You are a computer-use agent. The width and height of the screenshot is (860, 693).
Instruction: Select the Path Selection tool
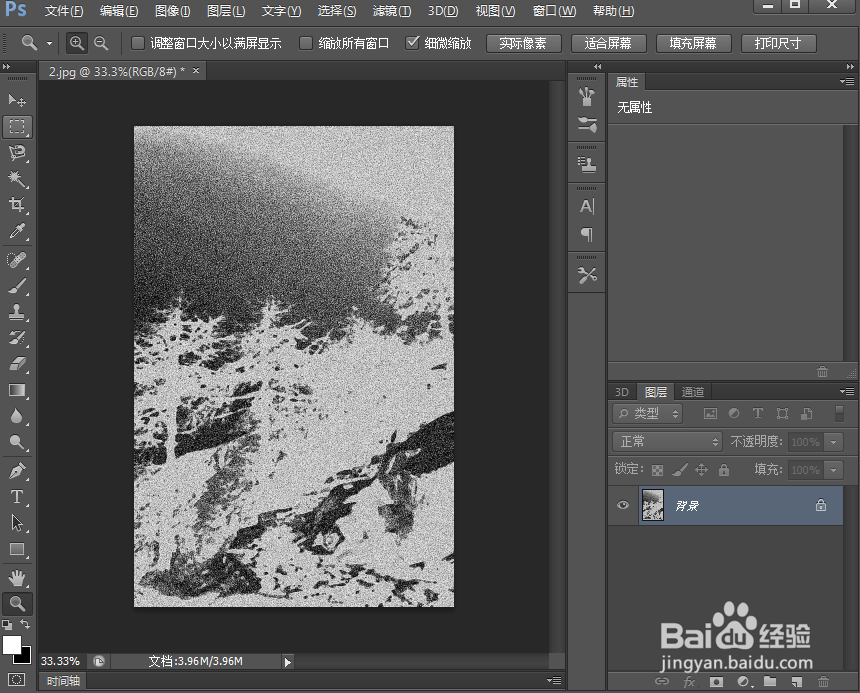[17, 523]
